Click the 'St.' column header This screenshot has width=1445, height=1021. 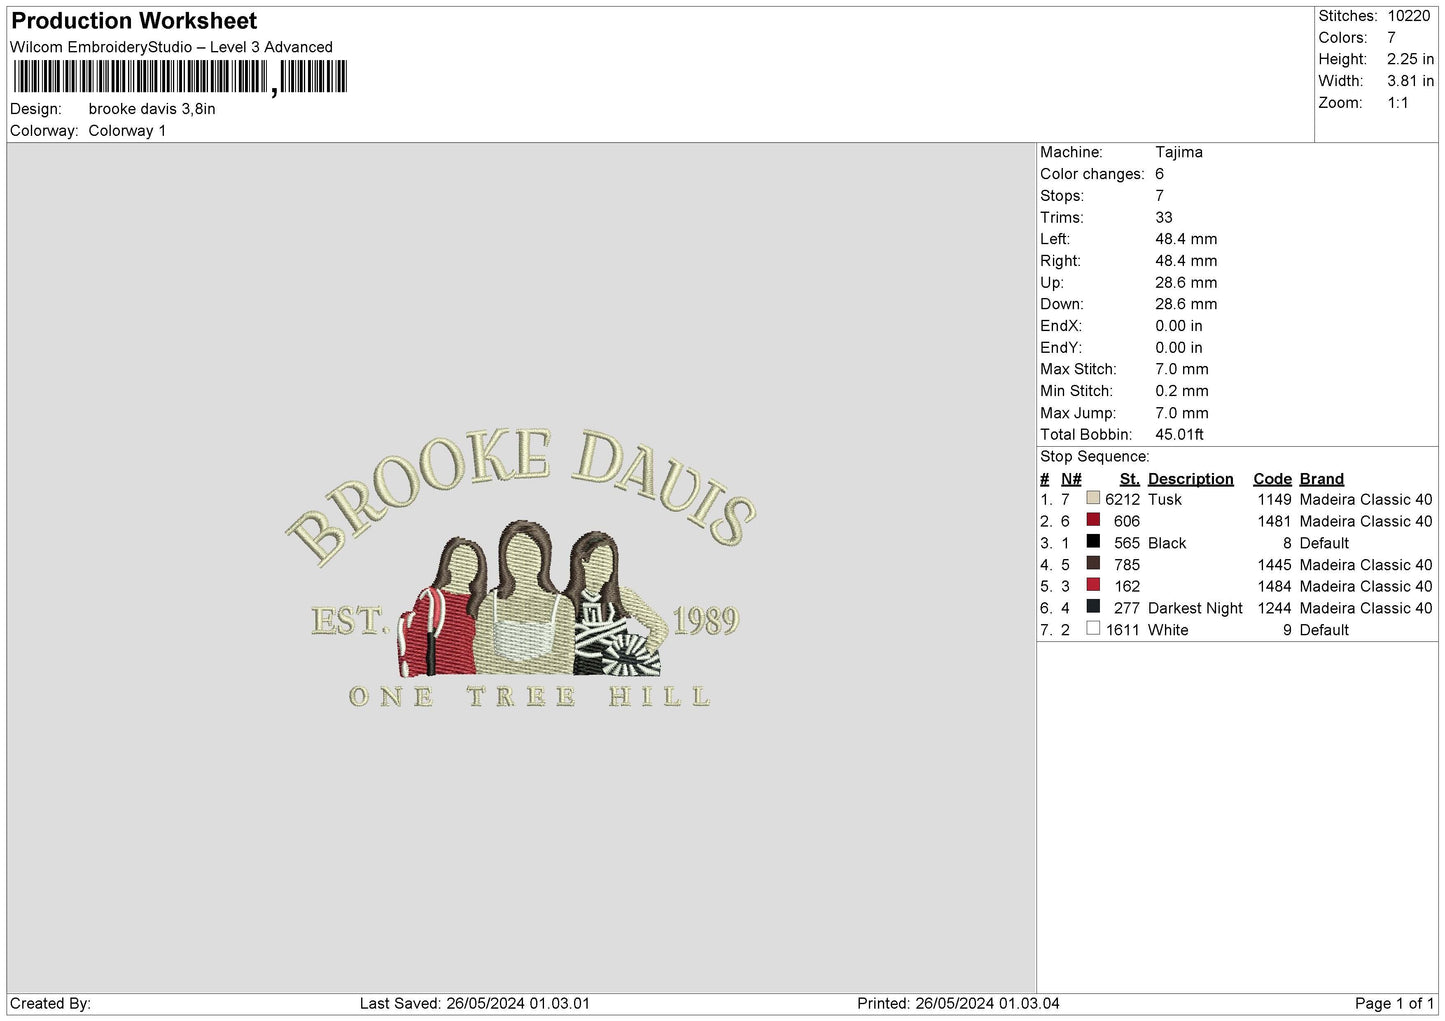(1130, 479)
